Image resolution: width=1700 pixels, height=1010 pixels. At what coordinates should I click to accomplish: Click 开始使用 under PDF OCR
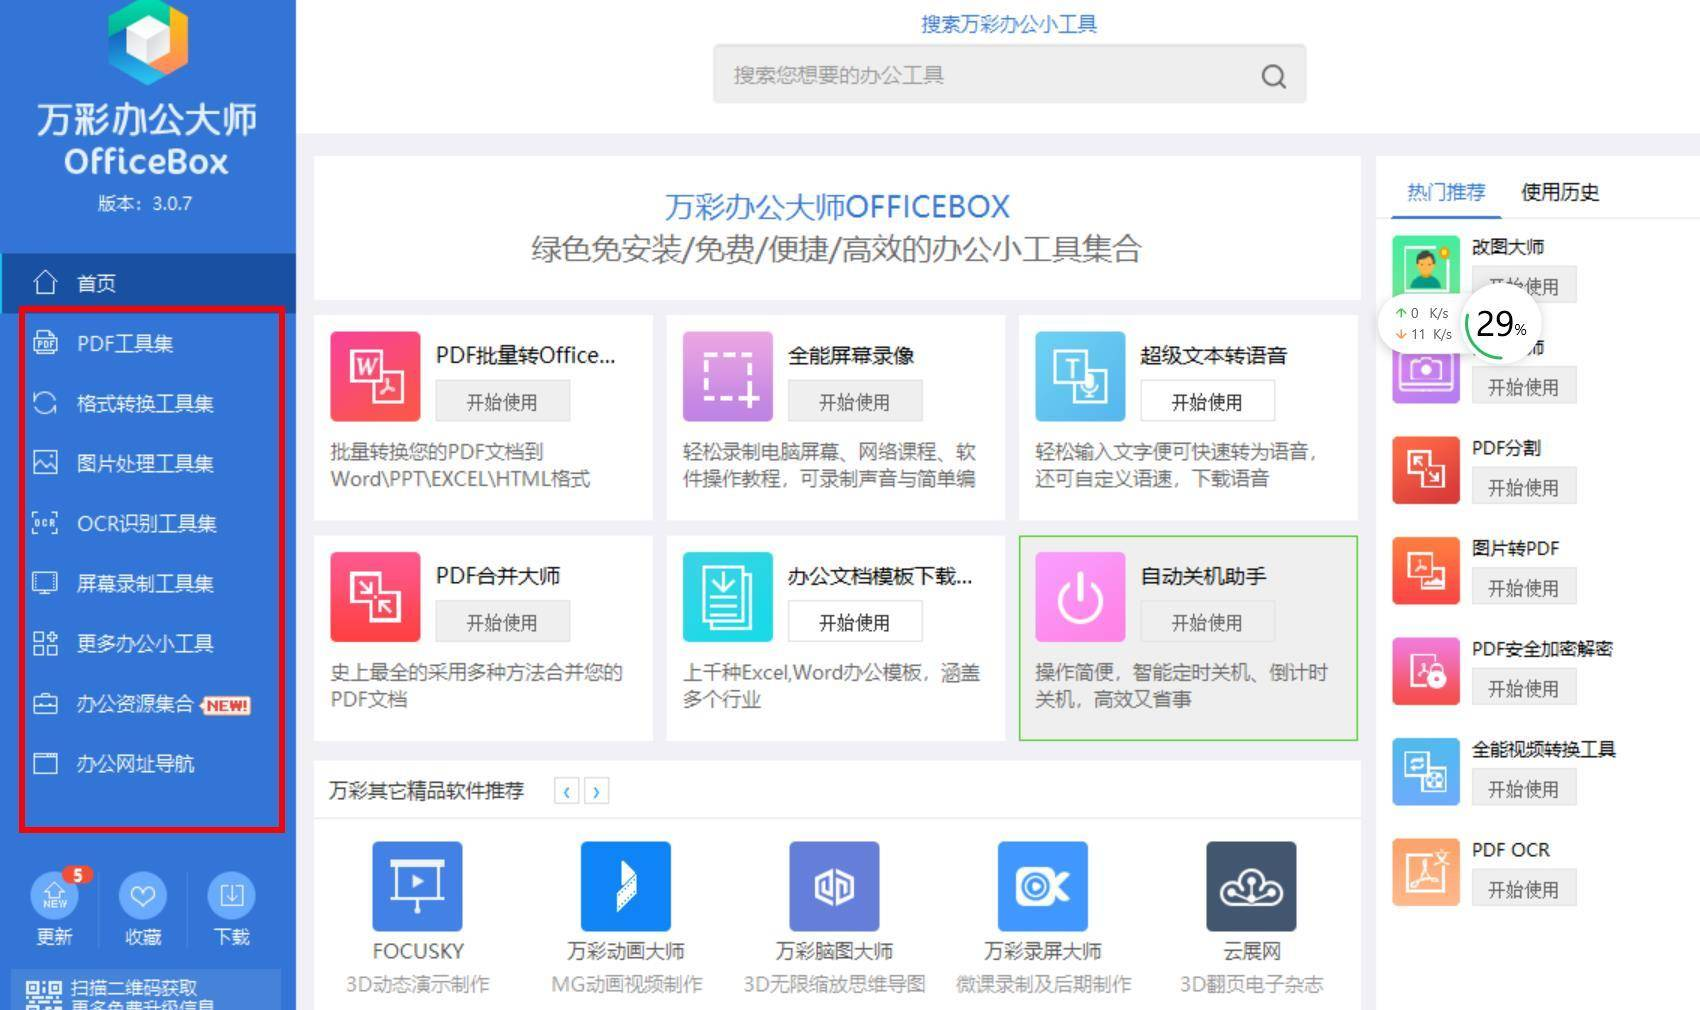[x=1524, y=889]
